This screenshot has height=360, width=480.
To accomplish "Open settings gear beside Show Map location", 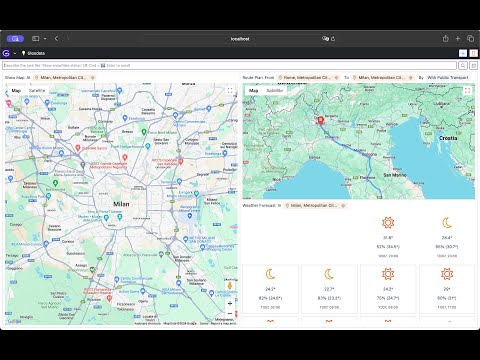I will [93, 78].
